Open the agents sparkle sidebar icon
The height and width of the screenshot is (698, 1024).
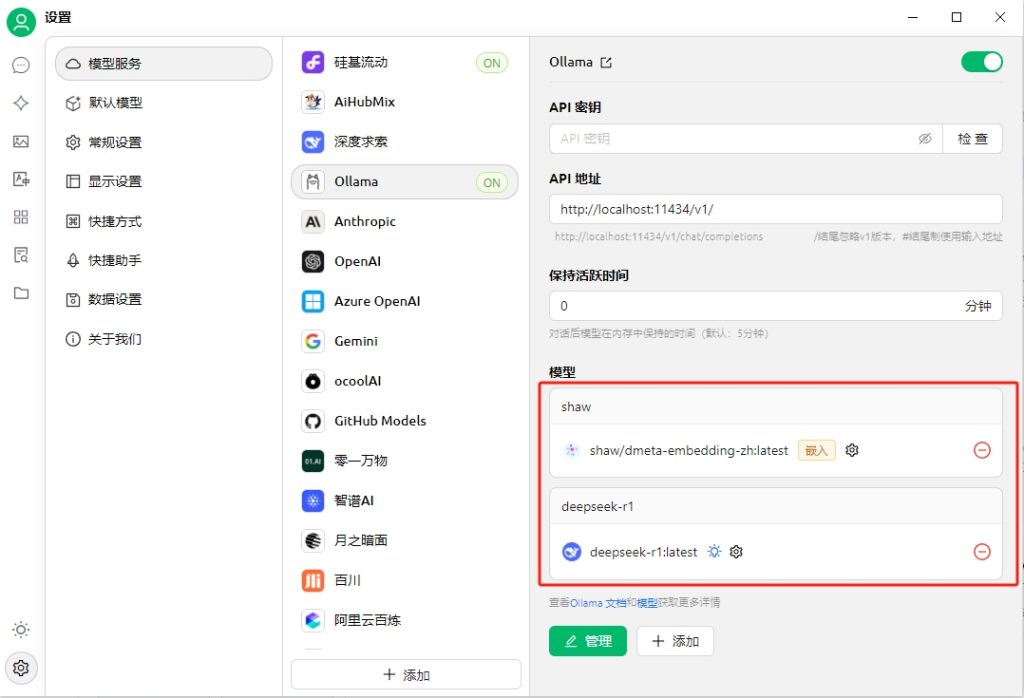coord(21,103)
